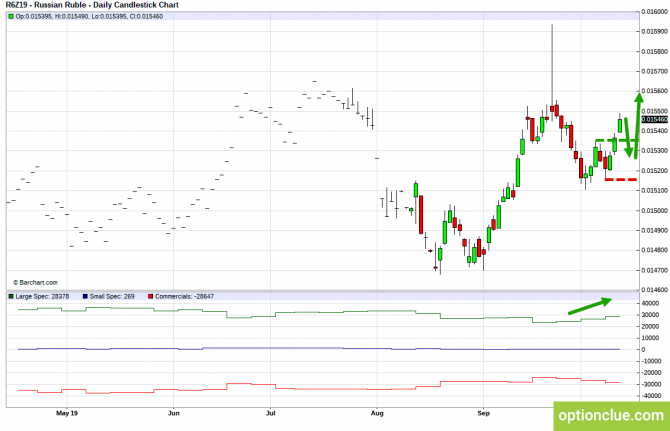The image size is (670, 431).
Task: Click the 'Jul' date axis label
Action: click(270, 413)
